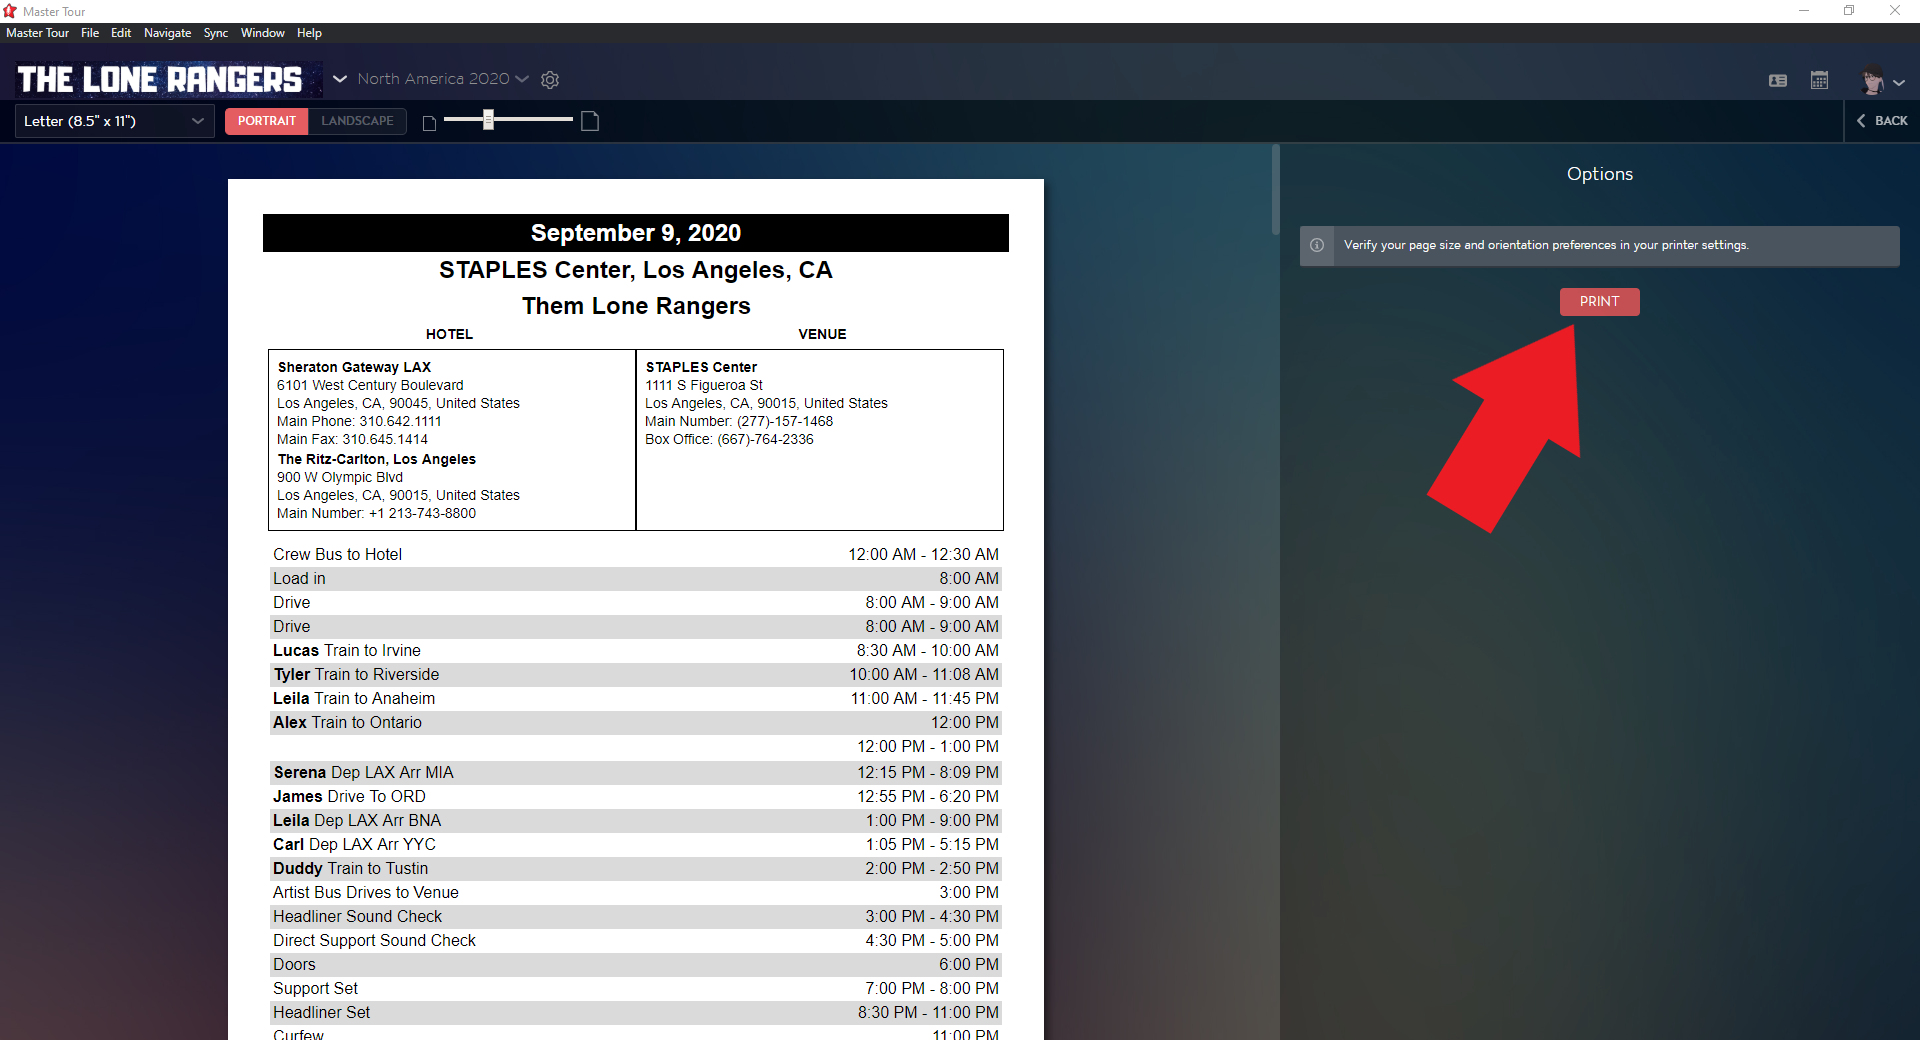The width and height of the screenshot is (1920, 1040).
Task: Click the Direct Support Sound Check row
Action: point(636,940)
